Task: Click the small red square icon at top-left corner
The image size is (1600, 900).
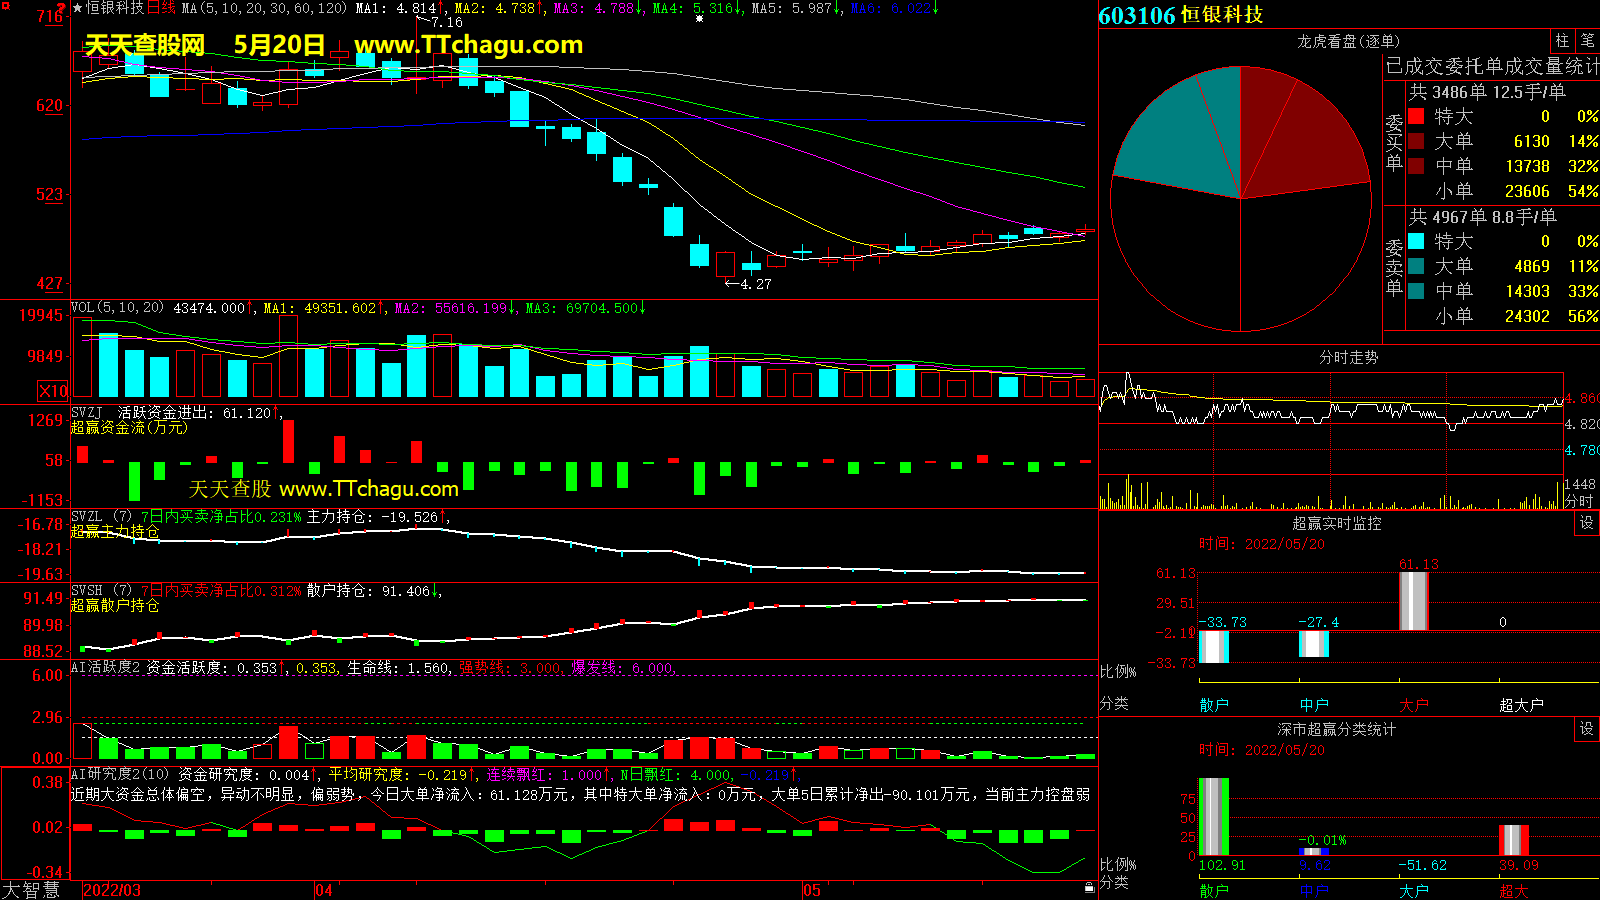Action: pos(5,5)
